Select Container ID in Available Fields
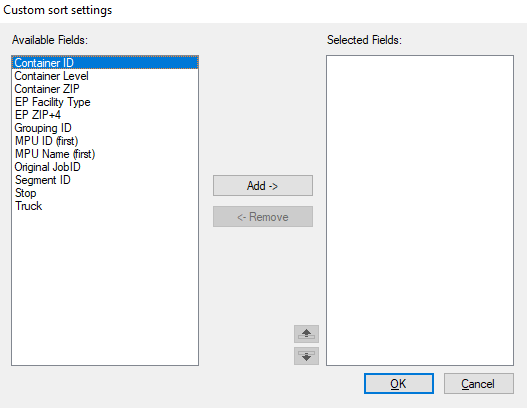The width and height of the screenshot is (527, 408). pyautogui.click(x=105, y=63)
